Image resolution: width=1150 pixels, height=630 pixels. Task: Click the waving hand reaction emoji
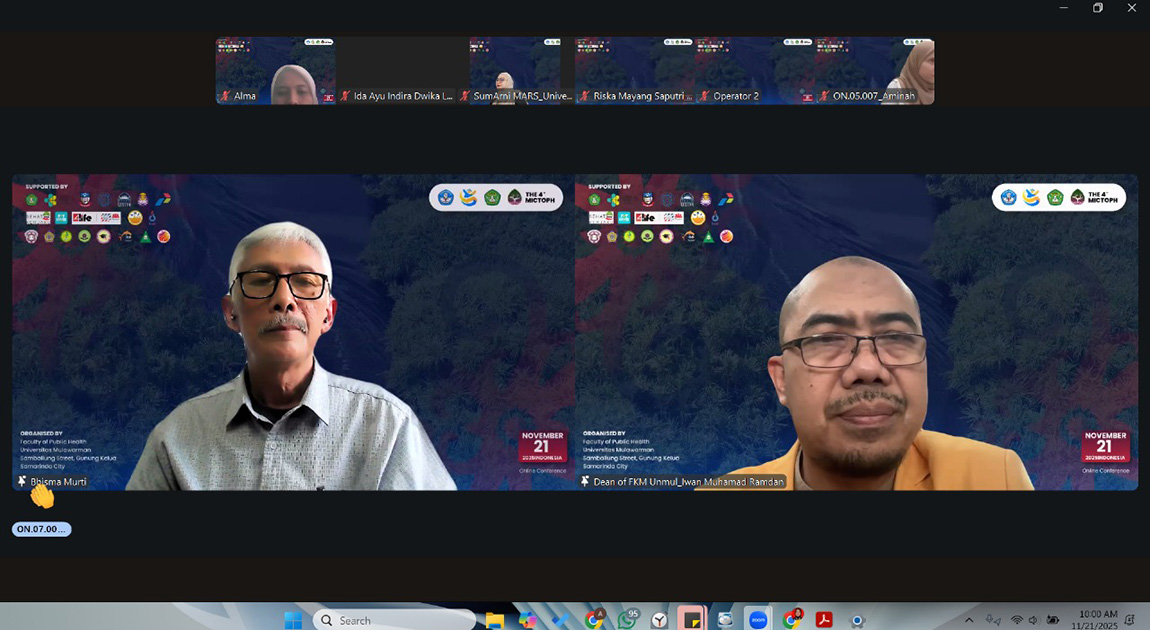click(41, 495)
